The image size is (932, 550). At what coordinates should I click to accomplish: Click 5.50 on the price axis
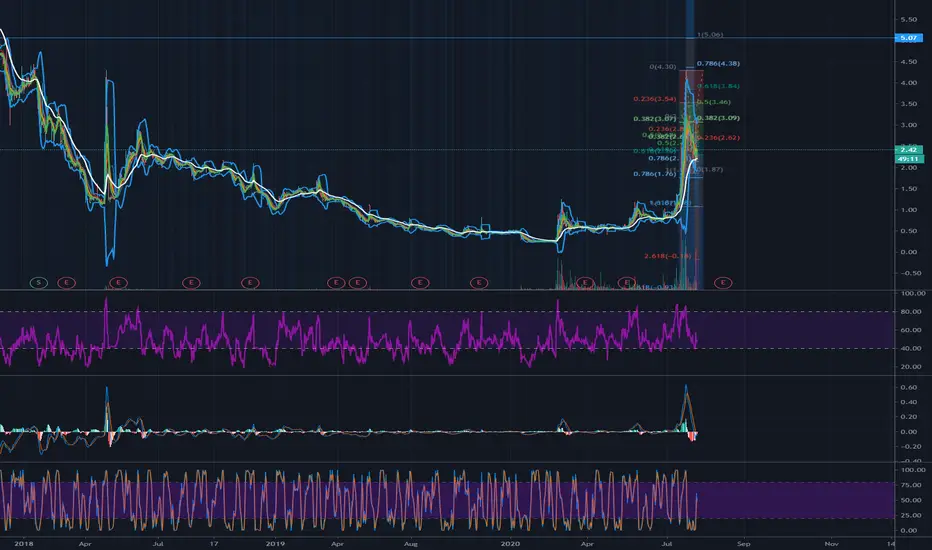pyautogui.click(x=908, y=20)
